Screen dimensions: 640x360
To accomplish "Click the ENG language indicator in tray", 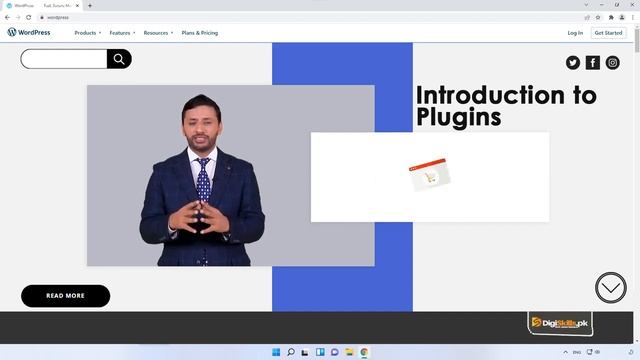I will 577,352.
